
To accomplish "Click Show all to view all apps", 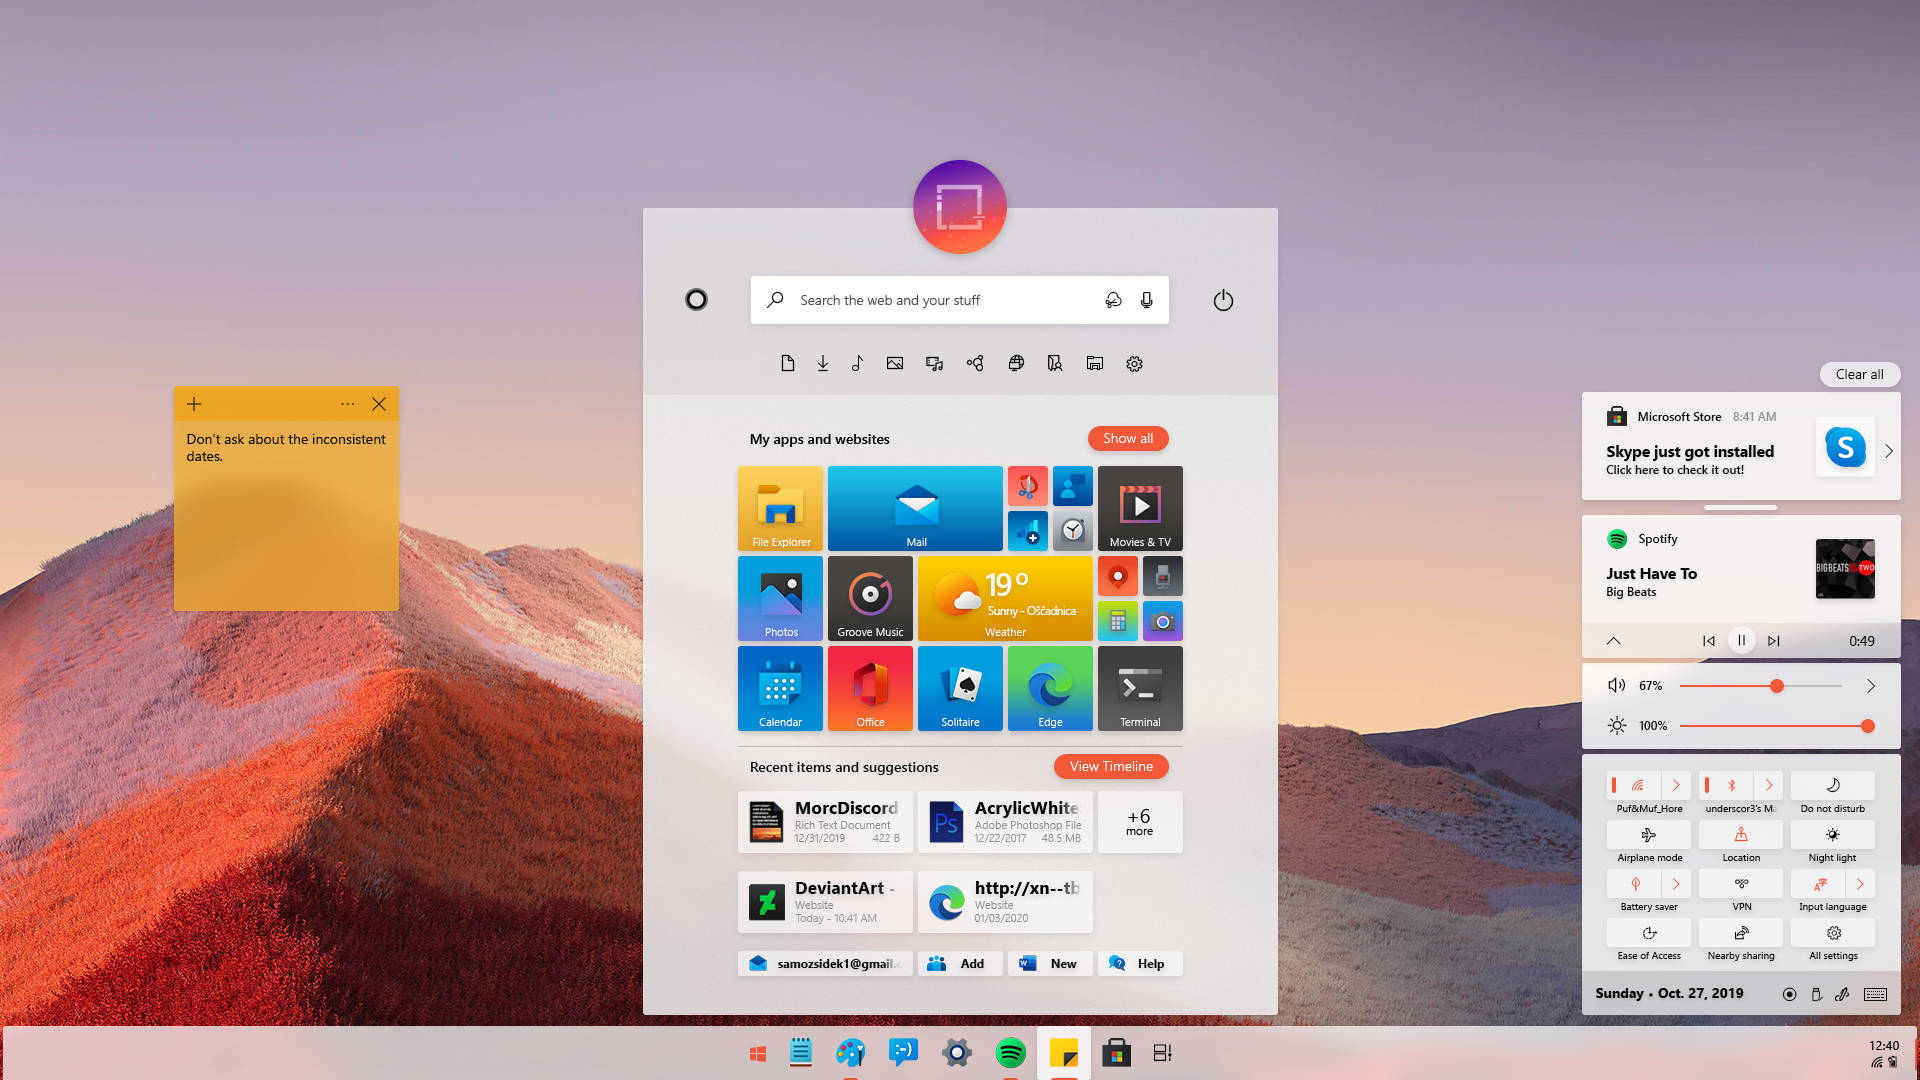I will (x=1128, y=438).
